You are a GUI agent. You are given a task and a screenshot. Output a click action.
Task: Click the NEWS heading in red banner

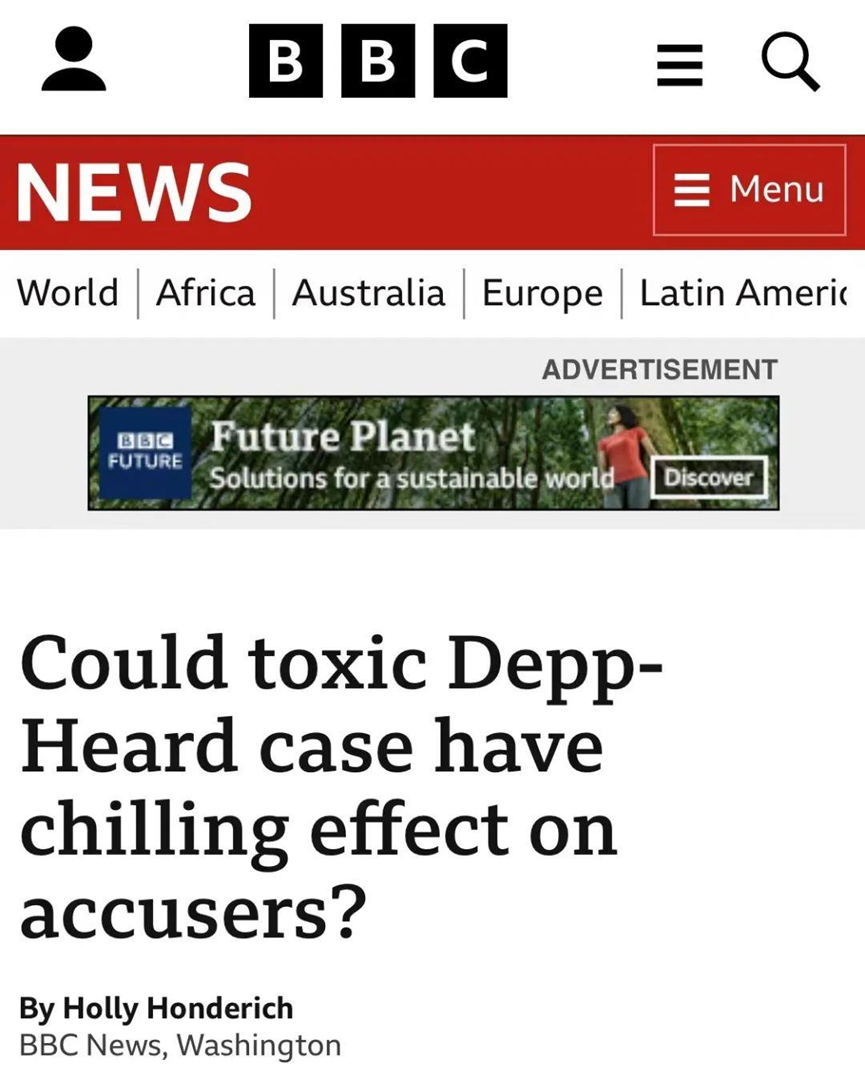pos(134,192)
